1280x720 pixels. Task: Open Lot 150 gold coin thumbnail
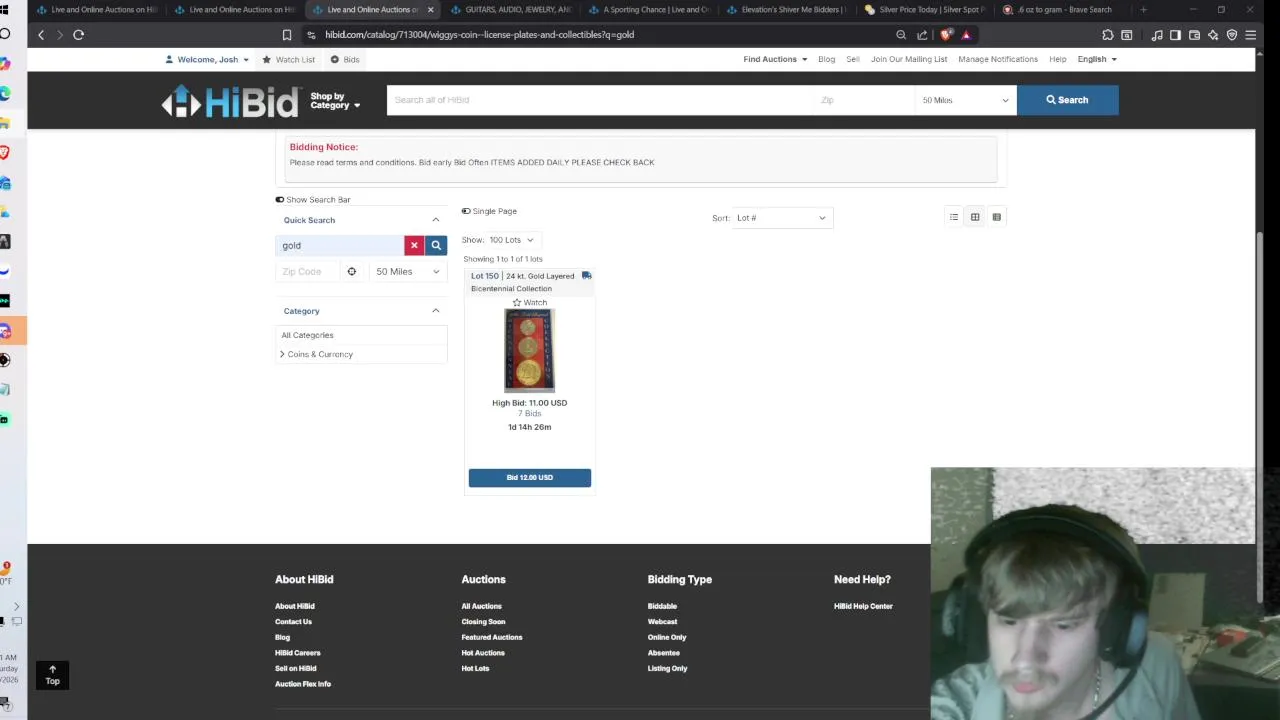529,350
